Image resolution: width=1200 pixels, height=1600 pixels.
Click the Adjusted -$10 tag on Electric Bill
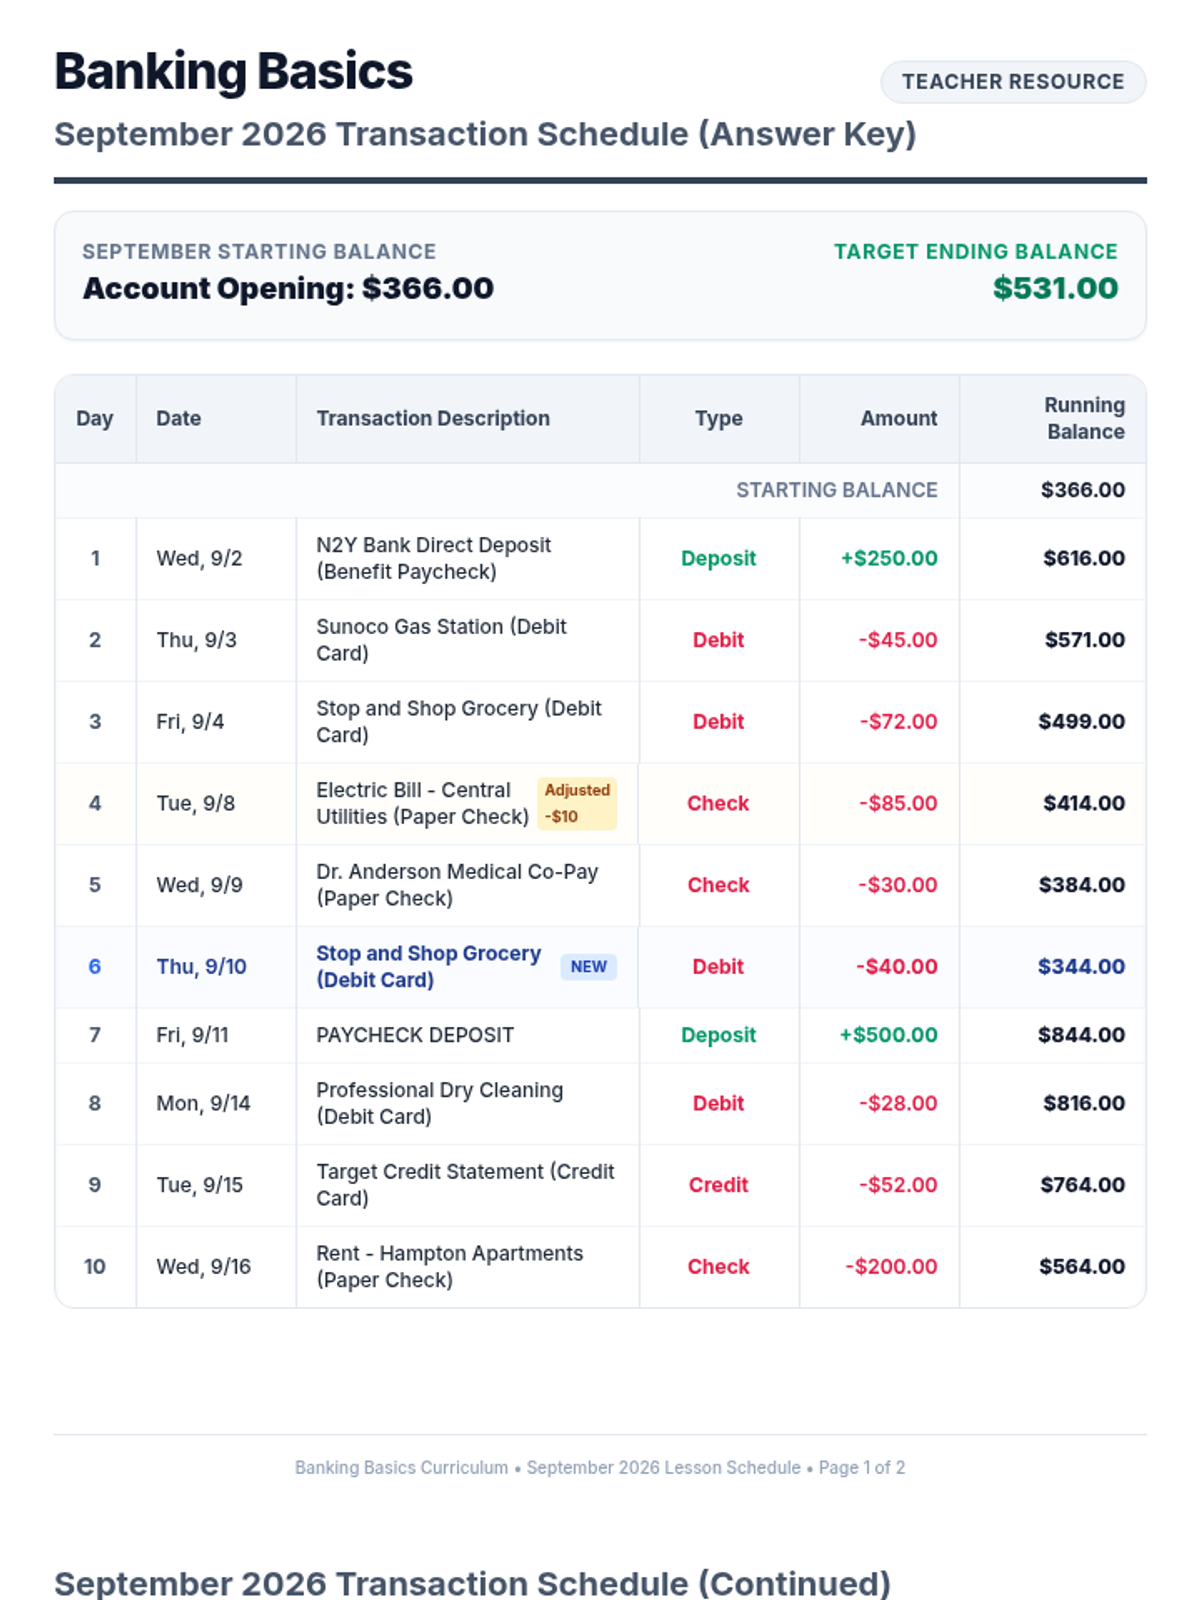577,803
